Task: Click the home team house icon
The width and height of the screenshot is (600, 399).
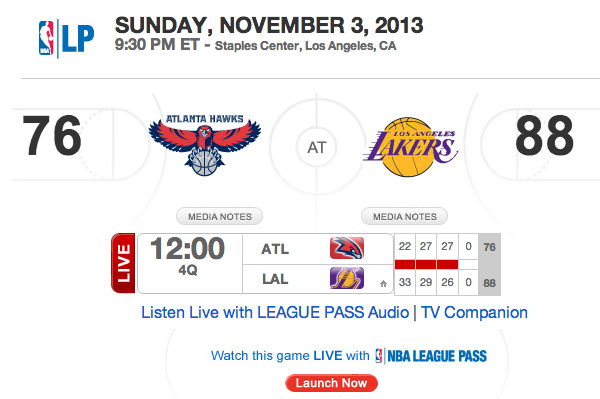Action: 383,283
